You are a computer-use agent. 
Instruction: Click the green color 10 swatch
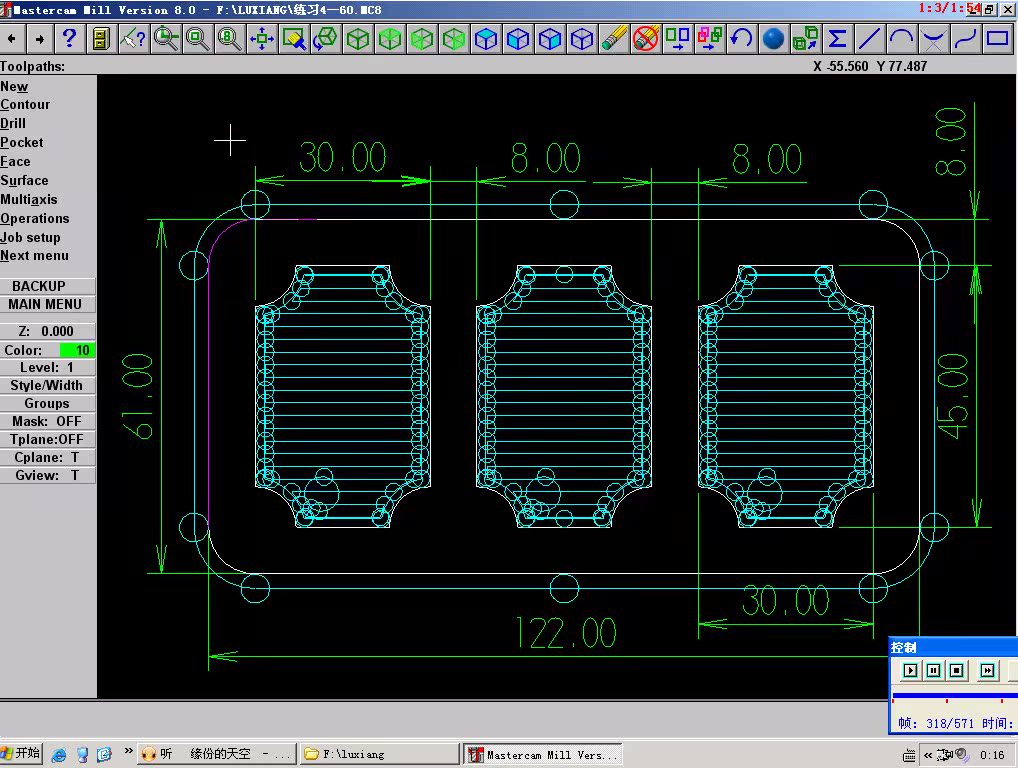pos(77,350)
